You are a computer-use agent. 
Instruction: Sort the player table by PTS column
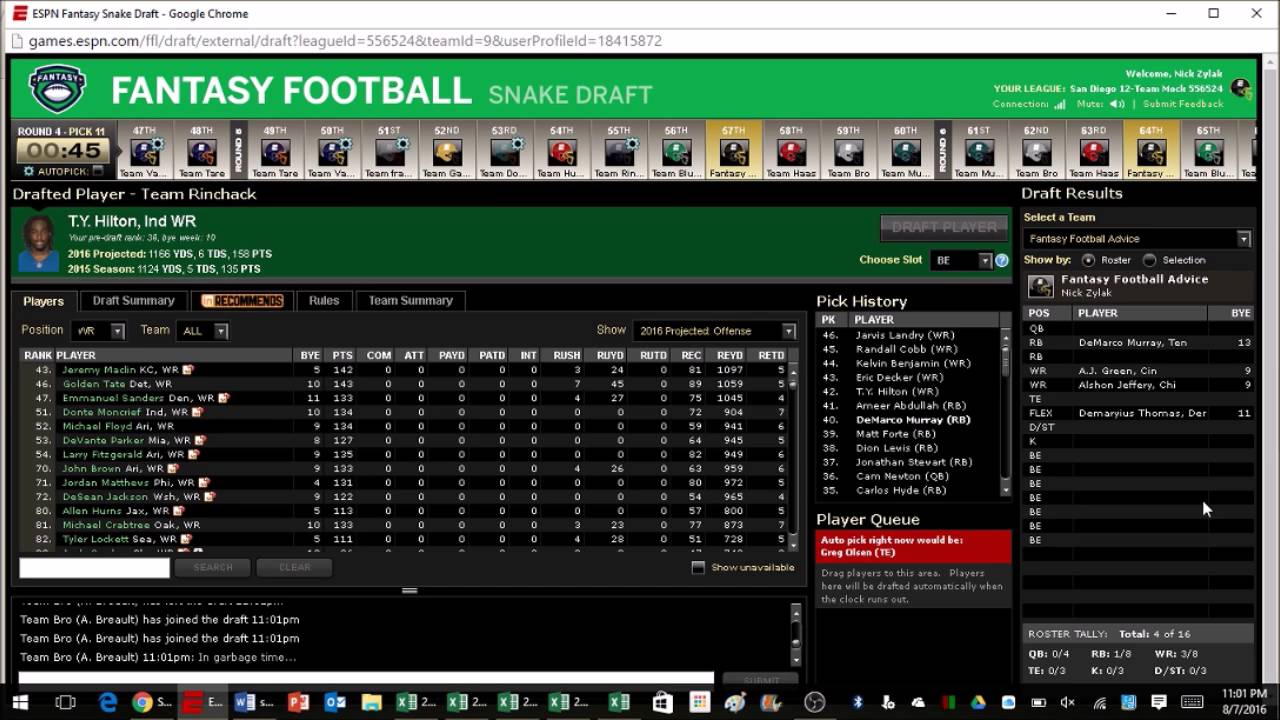[342, 355]
